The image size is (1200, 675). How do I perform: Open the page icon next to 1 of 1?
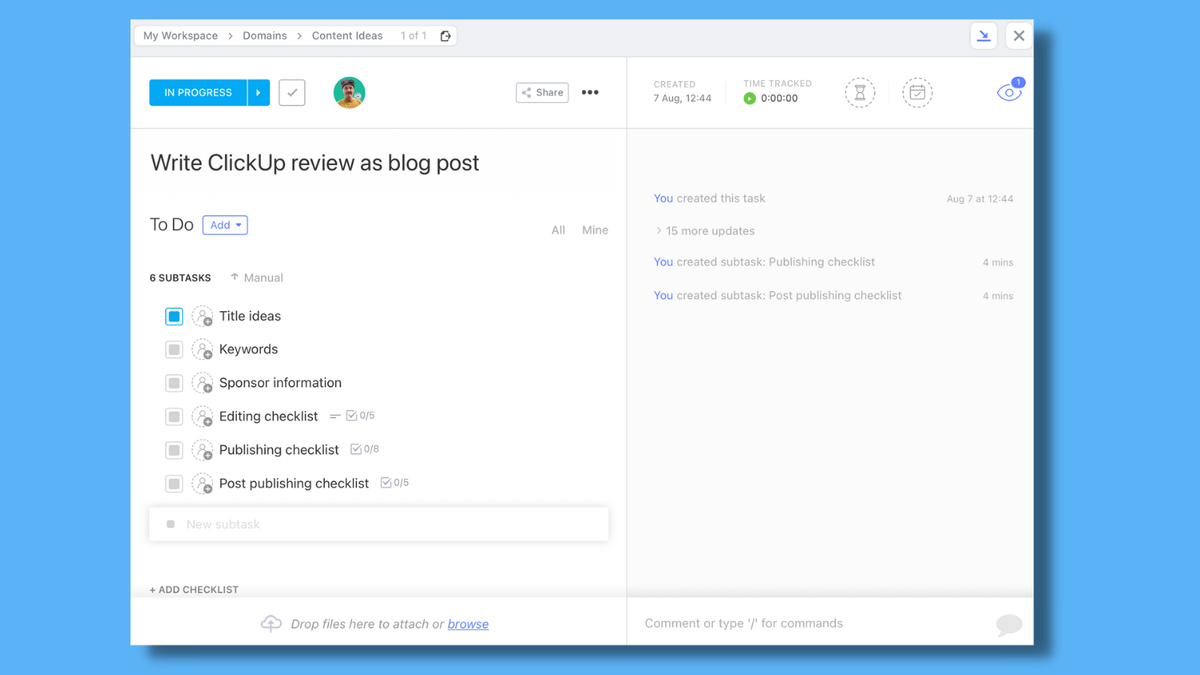coord(446,36)
